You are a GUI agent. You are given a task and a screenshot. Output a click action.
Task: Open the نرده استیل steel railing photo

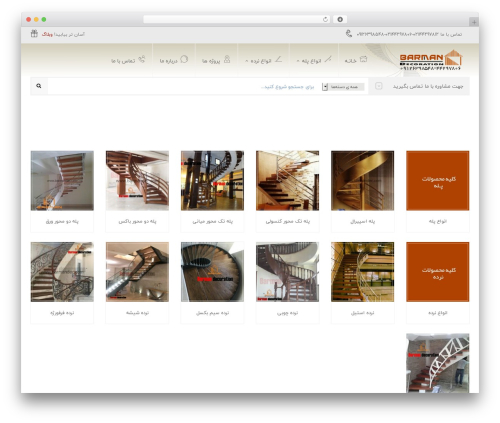tap(362, 272)
